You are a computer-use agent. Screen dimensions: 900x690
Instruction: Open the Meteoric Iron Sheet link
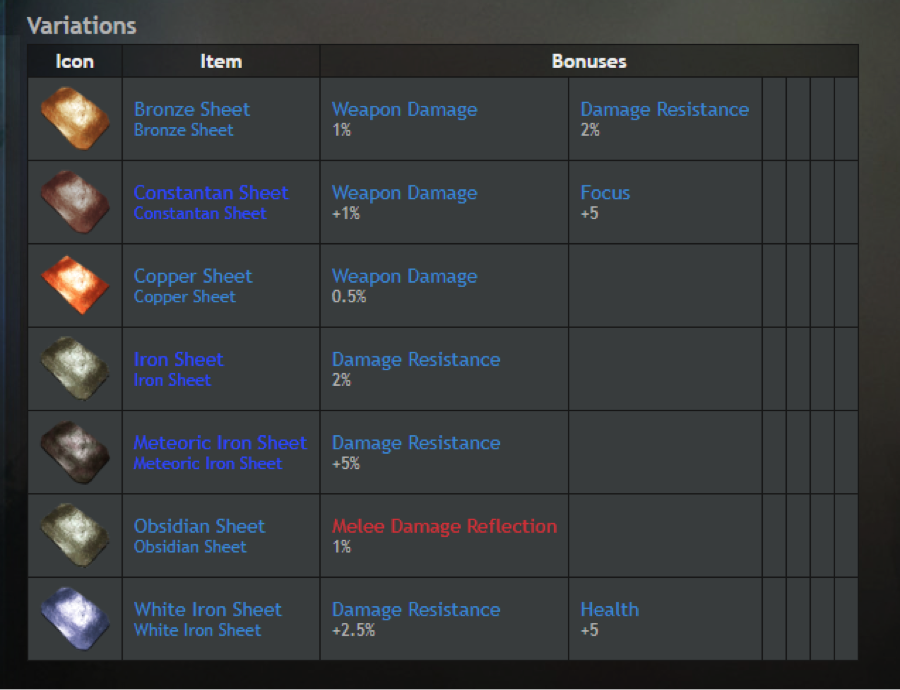(220, 443)
